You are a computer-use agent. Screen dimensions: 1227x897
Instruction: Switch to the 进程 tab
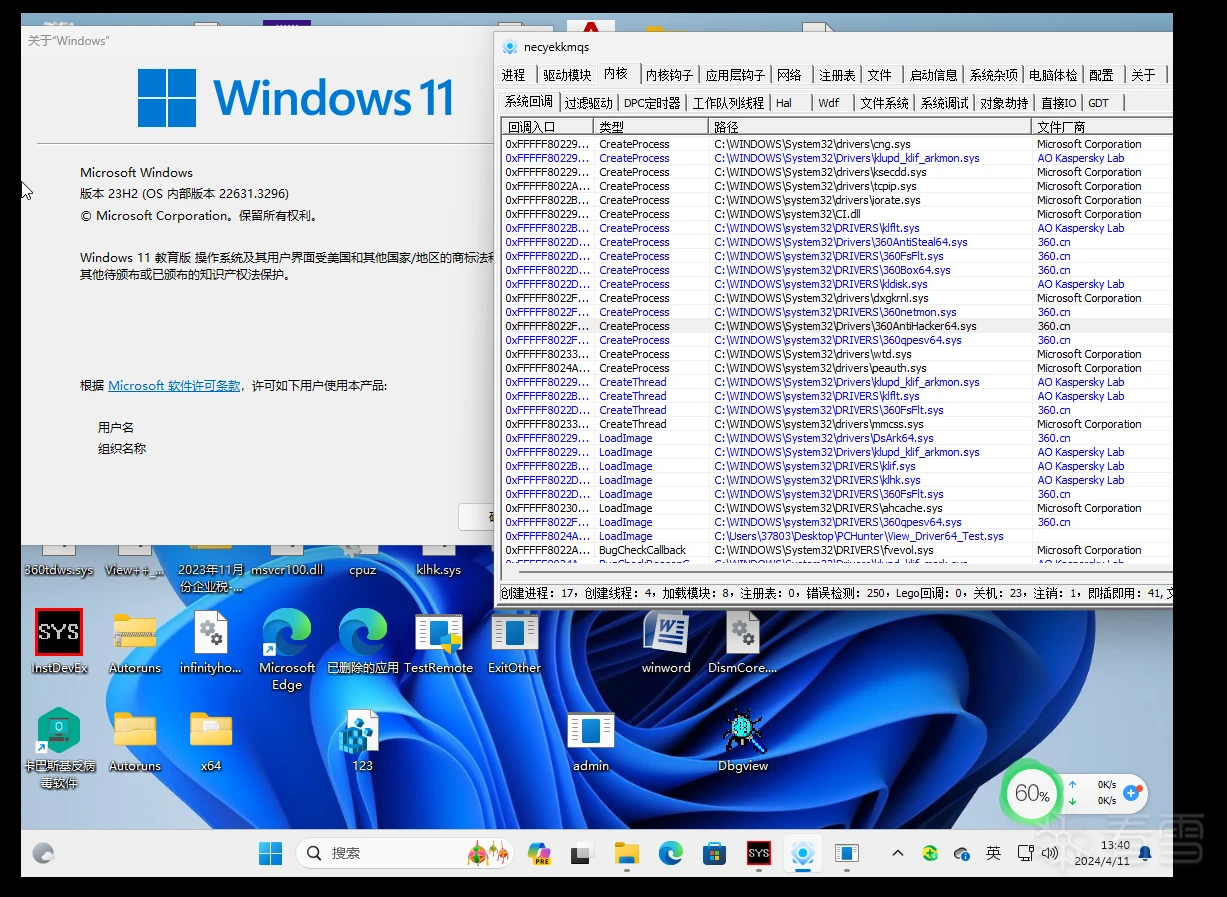pos(514,75)
